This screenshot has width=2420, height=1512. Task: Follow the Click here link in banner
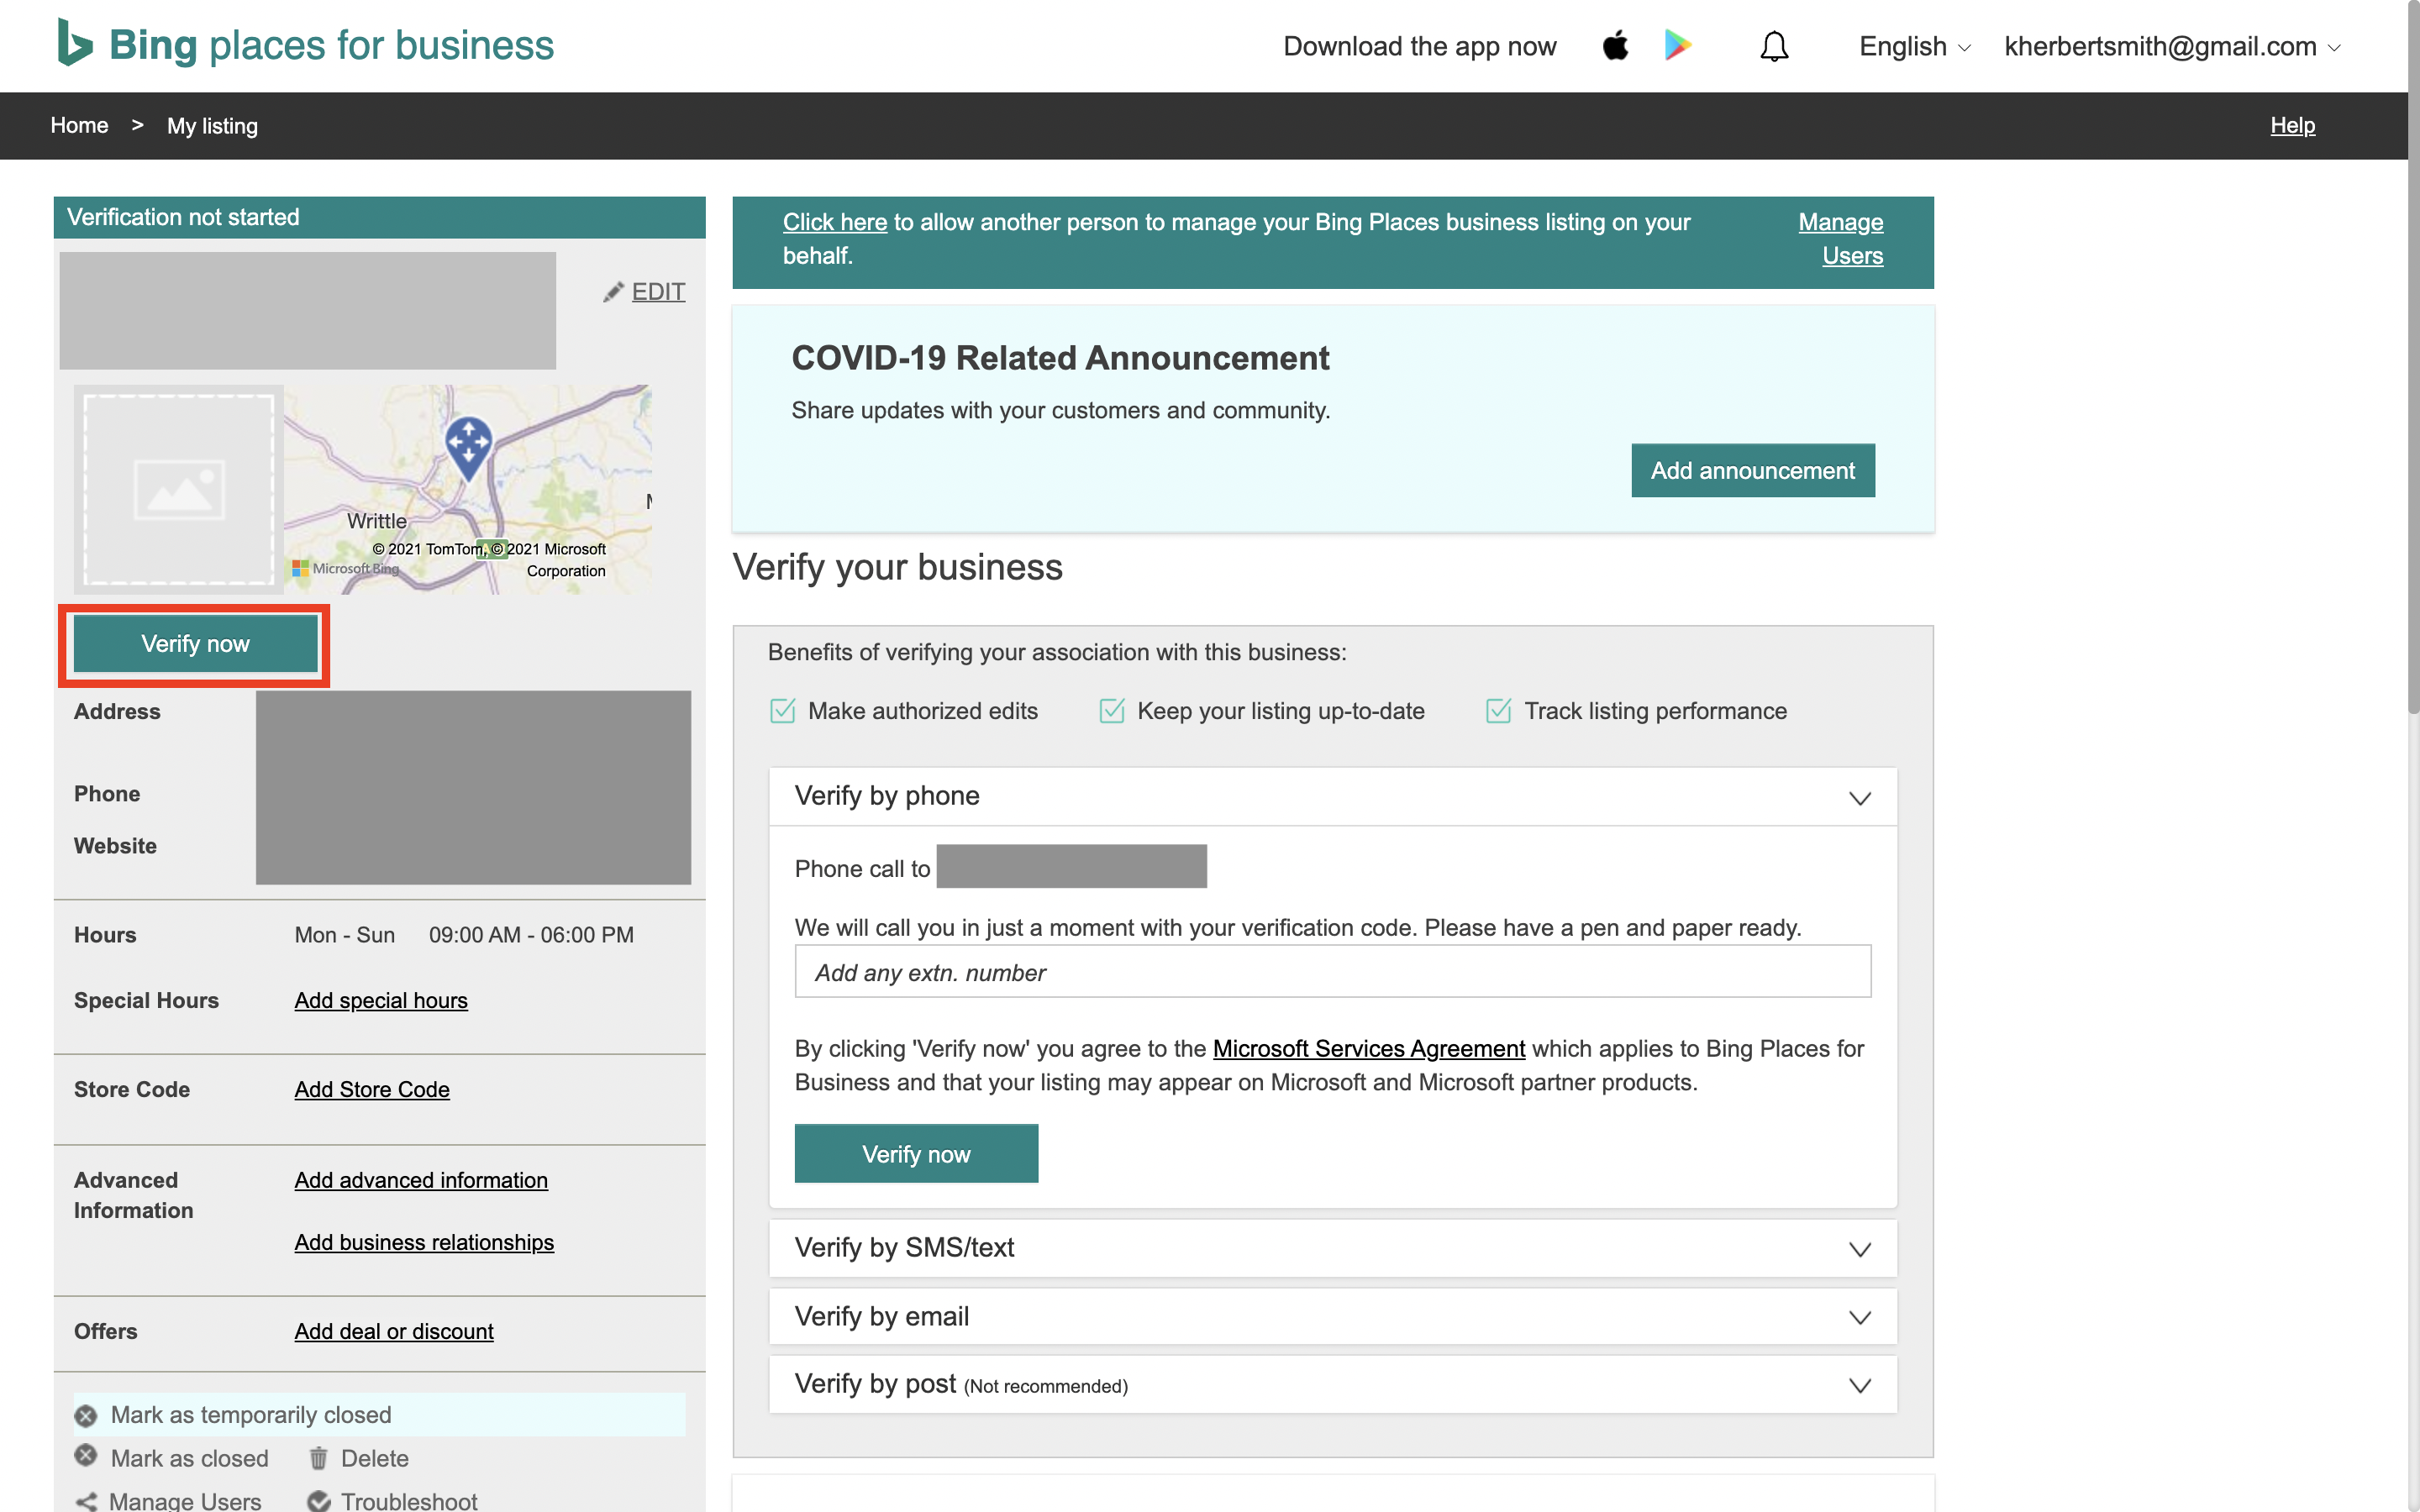pos(834,222)
